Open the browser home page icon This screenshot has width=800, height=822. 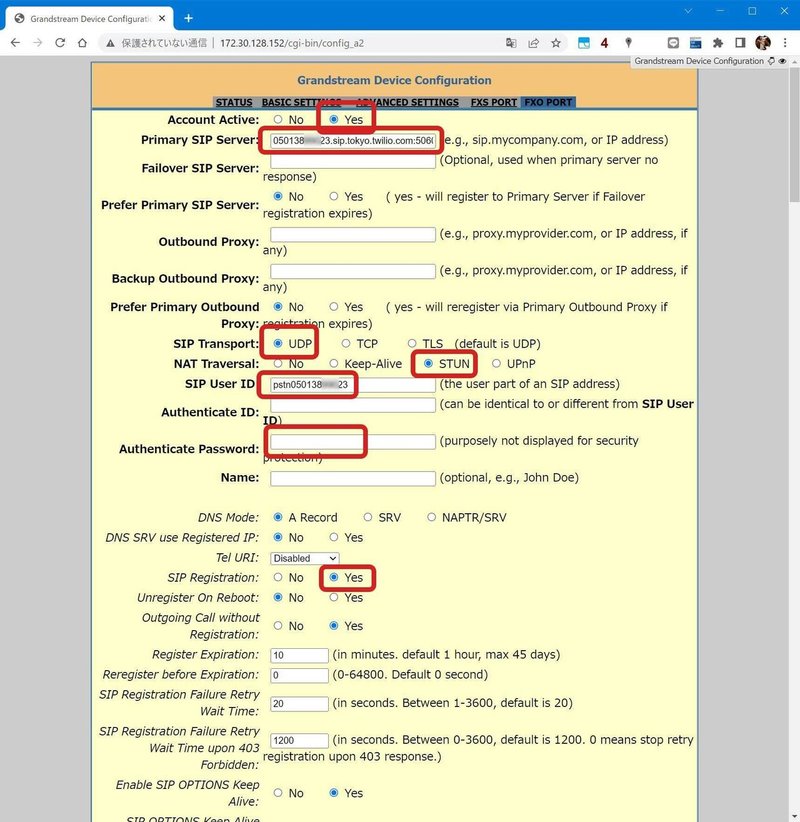click(x=82, y=43)
